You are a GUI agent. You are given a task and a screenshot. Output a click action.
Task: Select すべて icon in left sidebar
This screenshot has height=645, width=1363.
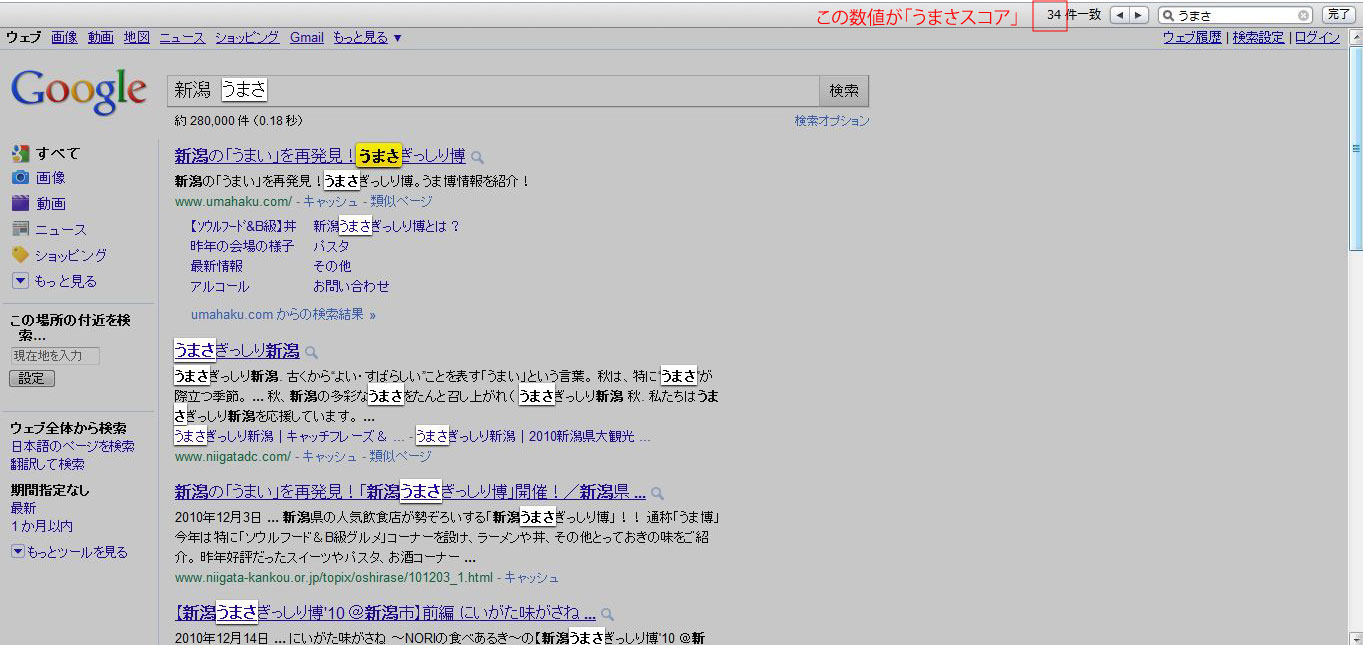point(20,153)
